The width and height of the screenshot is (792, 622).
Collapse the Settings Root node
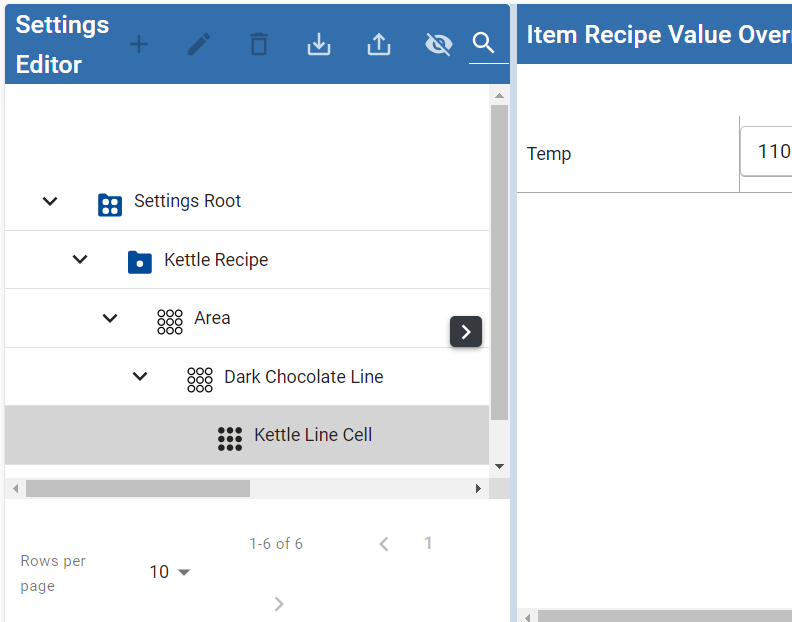click(50, 202)
